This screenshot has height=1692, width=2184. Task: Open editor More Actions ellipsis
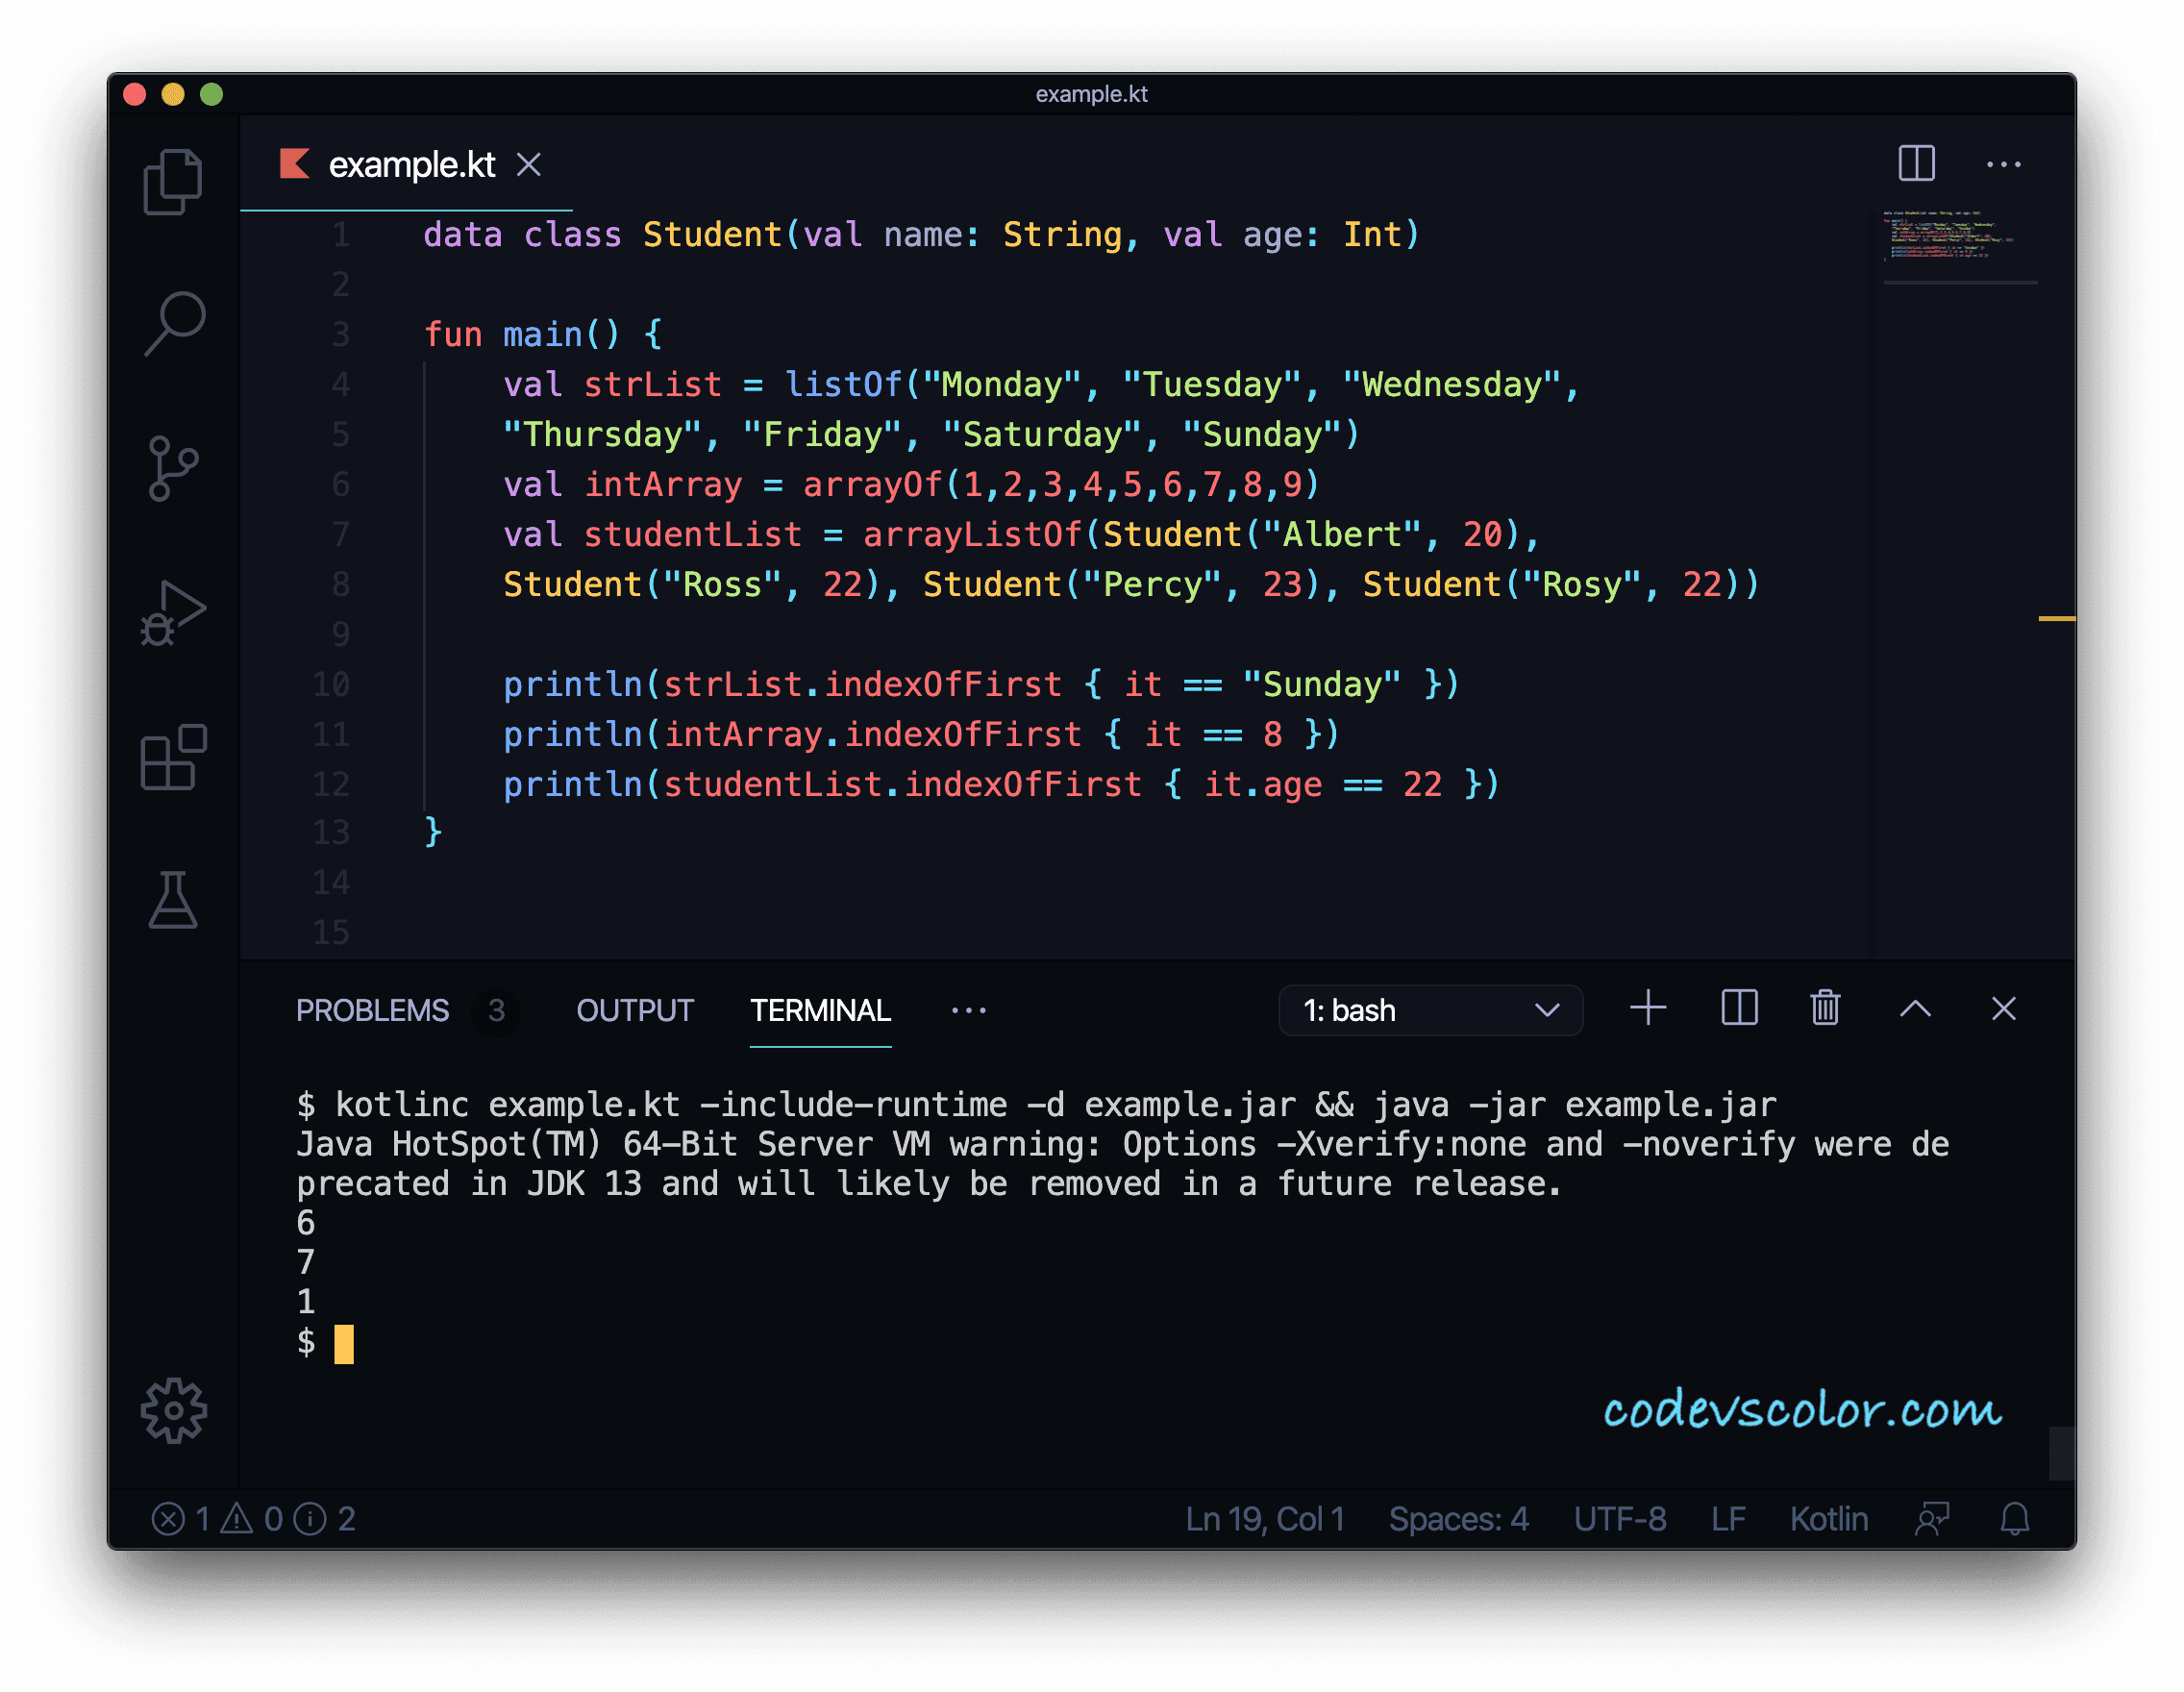coord(2003,164)
